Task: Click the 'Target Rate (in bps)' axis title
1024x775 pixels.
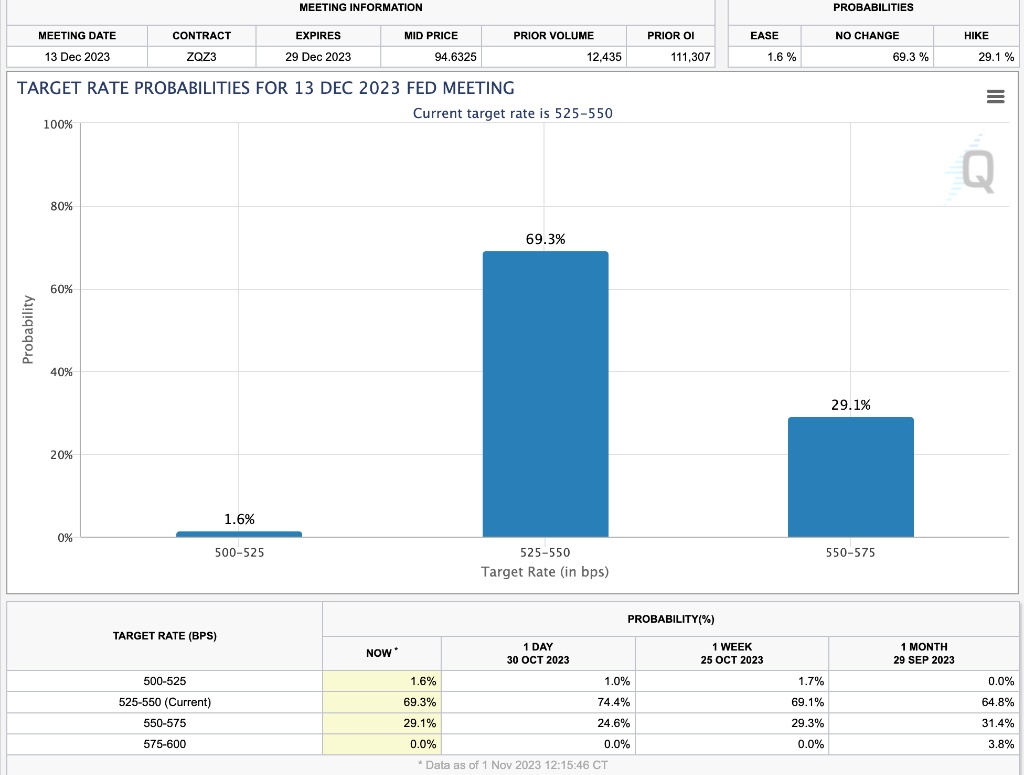Action: (545, 572)
